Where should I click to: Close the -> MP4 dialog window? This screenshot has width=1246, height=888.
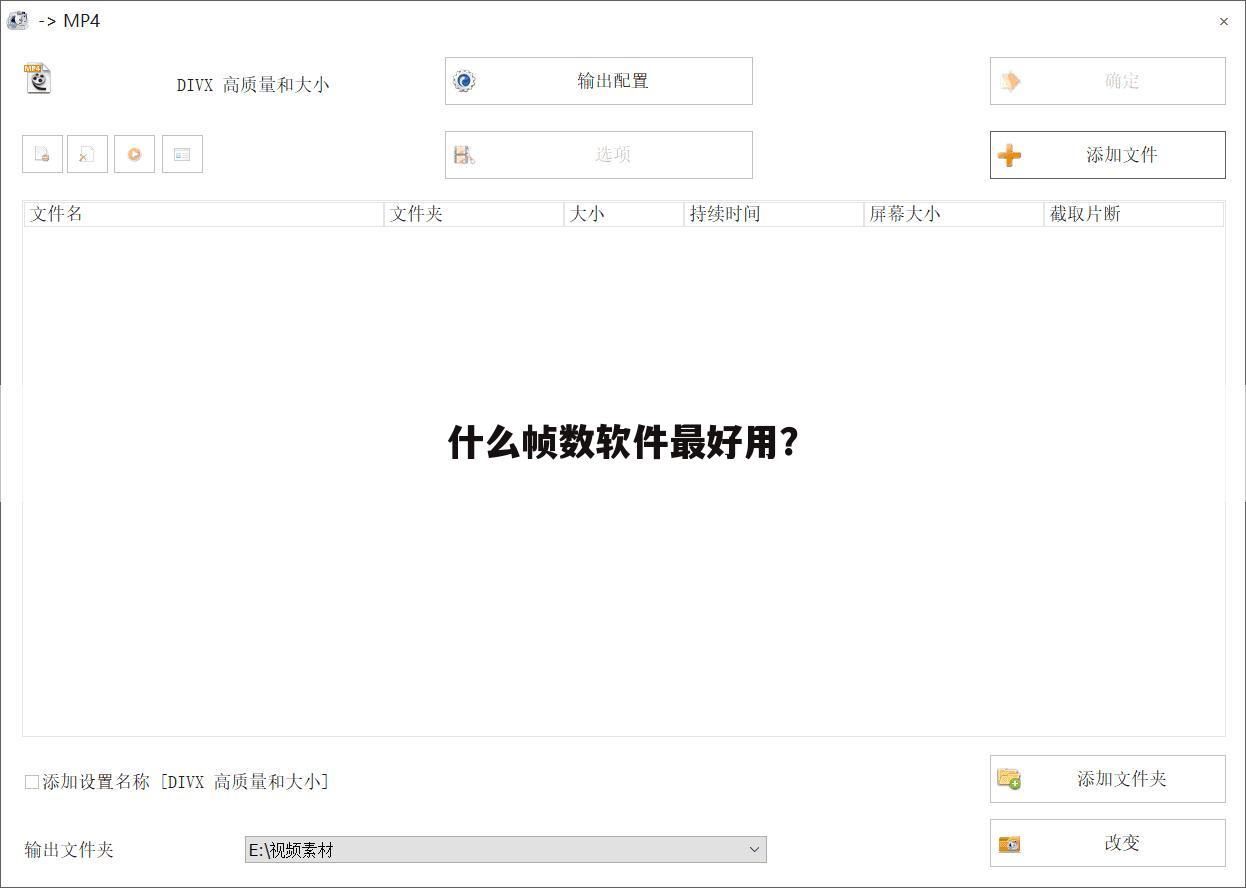point(1223,21)
